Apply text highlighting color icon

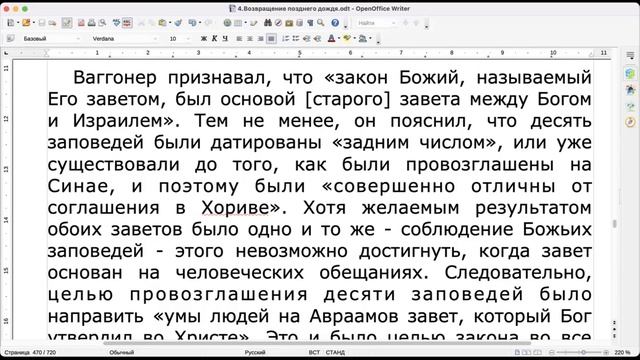(x=347, y=38)
